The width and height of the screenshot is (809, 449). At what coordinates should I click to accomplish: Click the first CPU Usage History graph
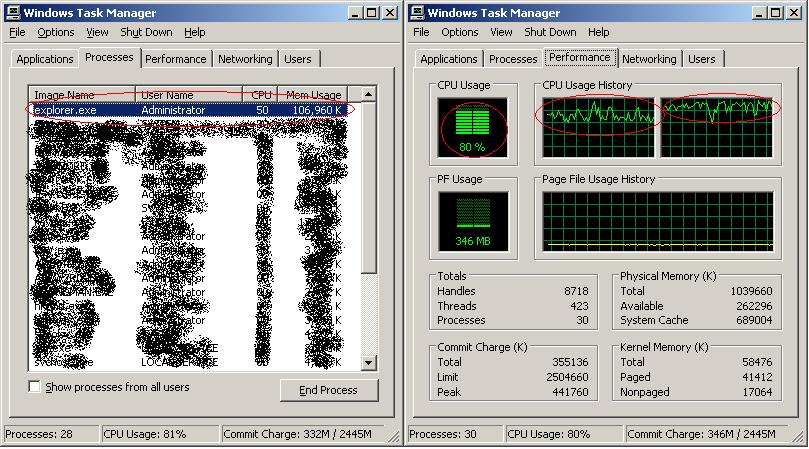point(598,127)
